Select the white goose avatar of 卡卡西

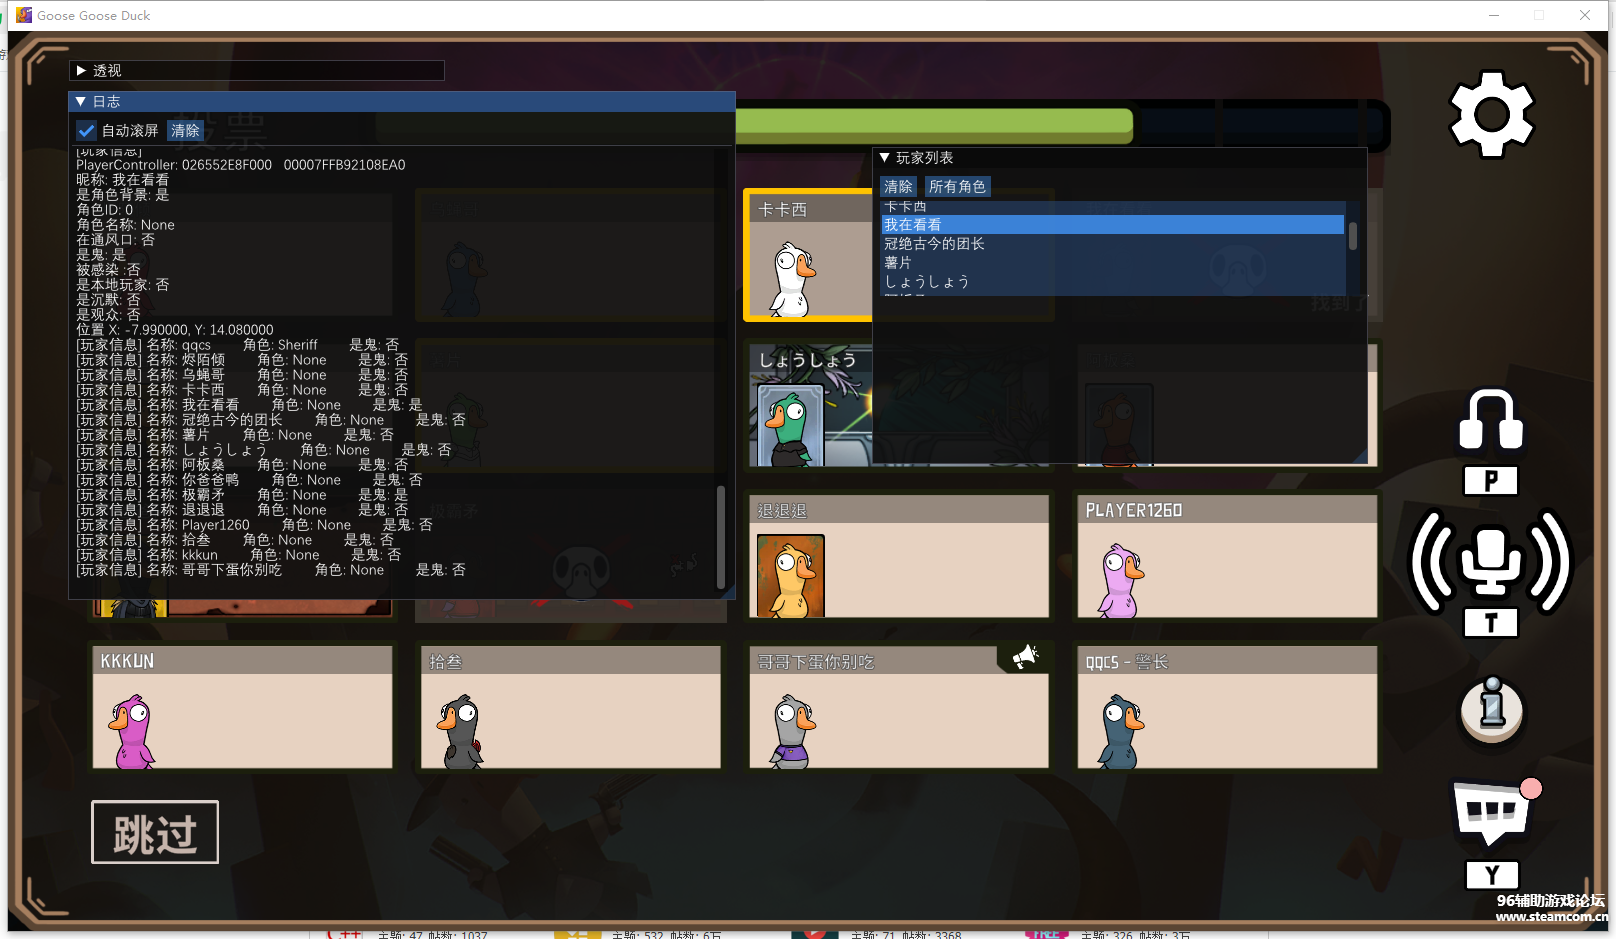pos(794,280)
